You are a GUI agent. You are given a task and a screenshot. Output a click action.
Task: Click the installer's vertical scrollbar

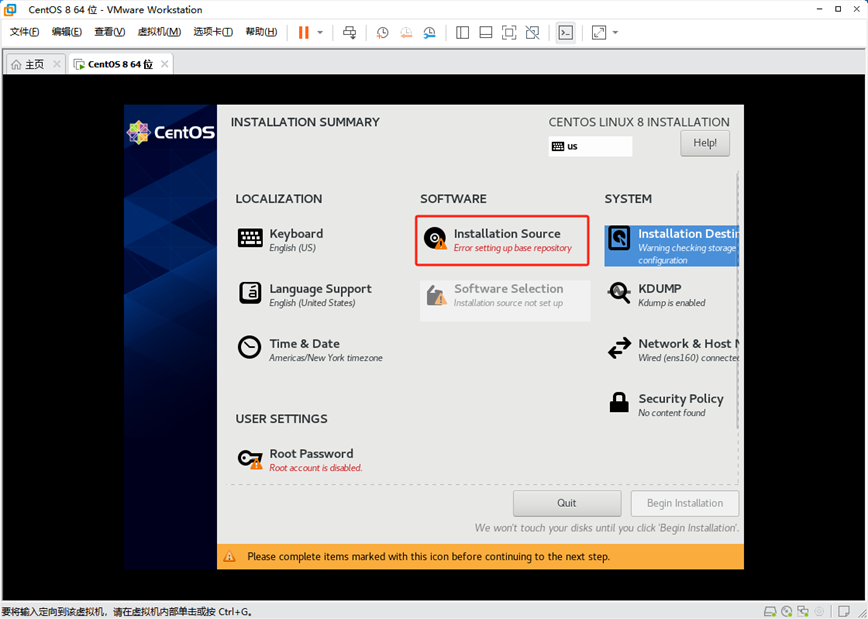click(737, 300)
